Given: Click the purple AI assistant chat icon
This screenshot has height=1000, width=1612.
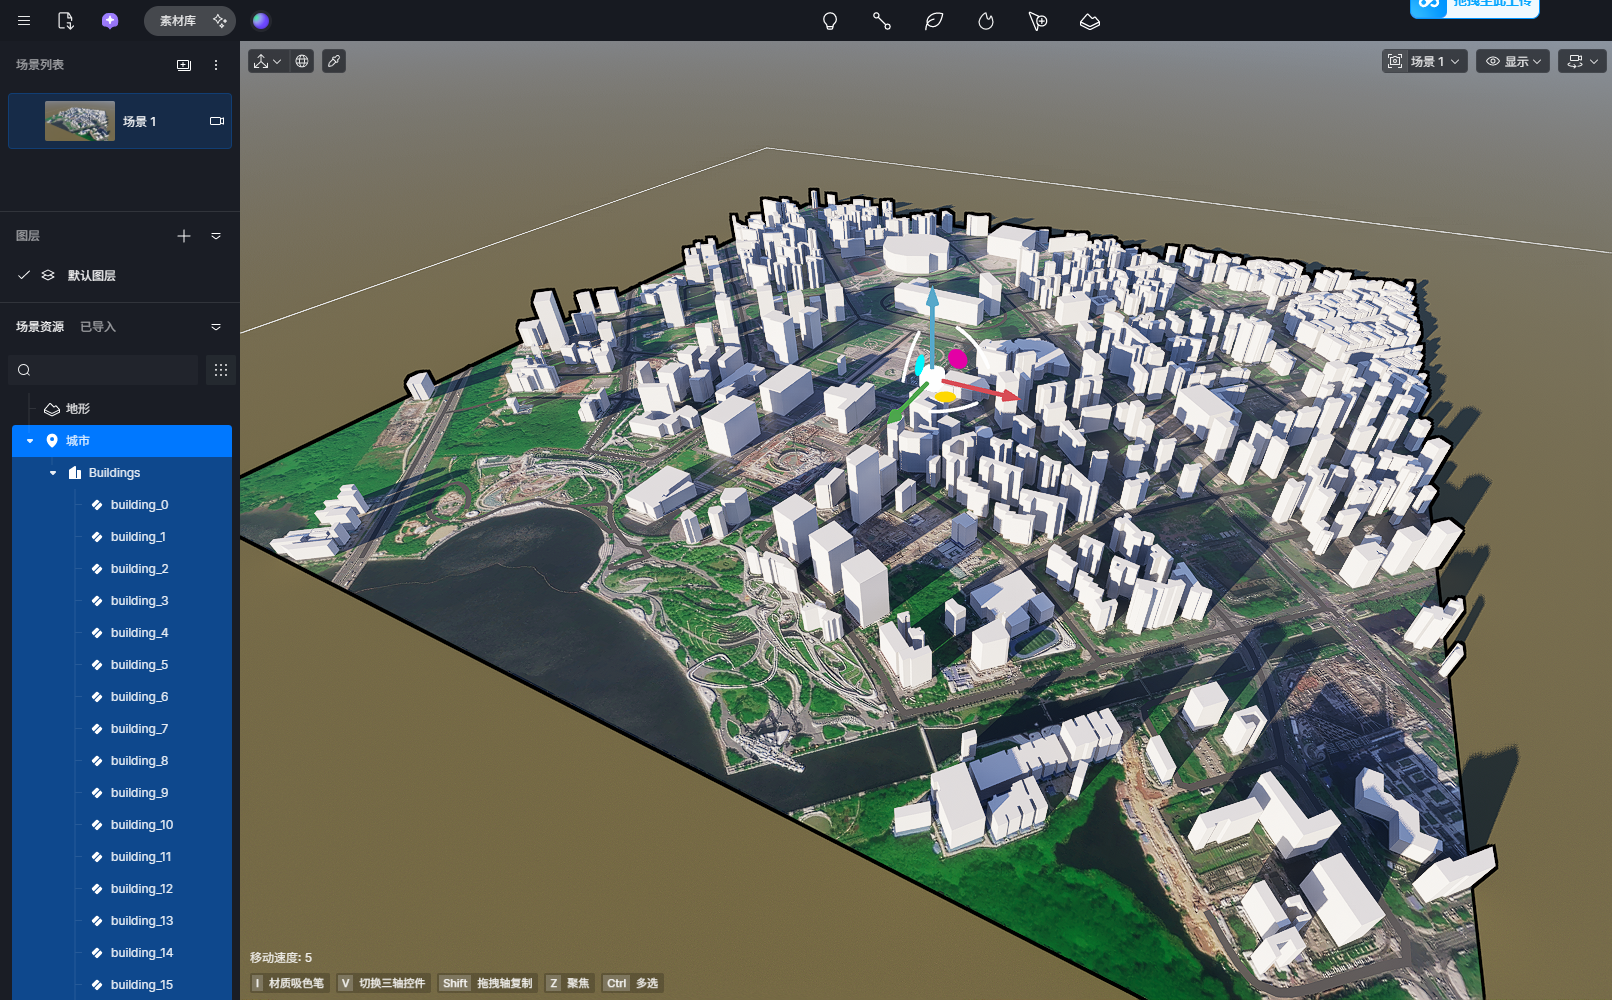Looking at the screenshot, I should point(110,21).
